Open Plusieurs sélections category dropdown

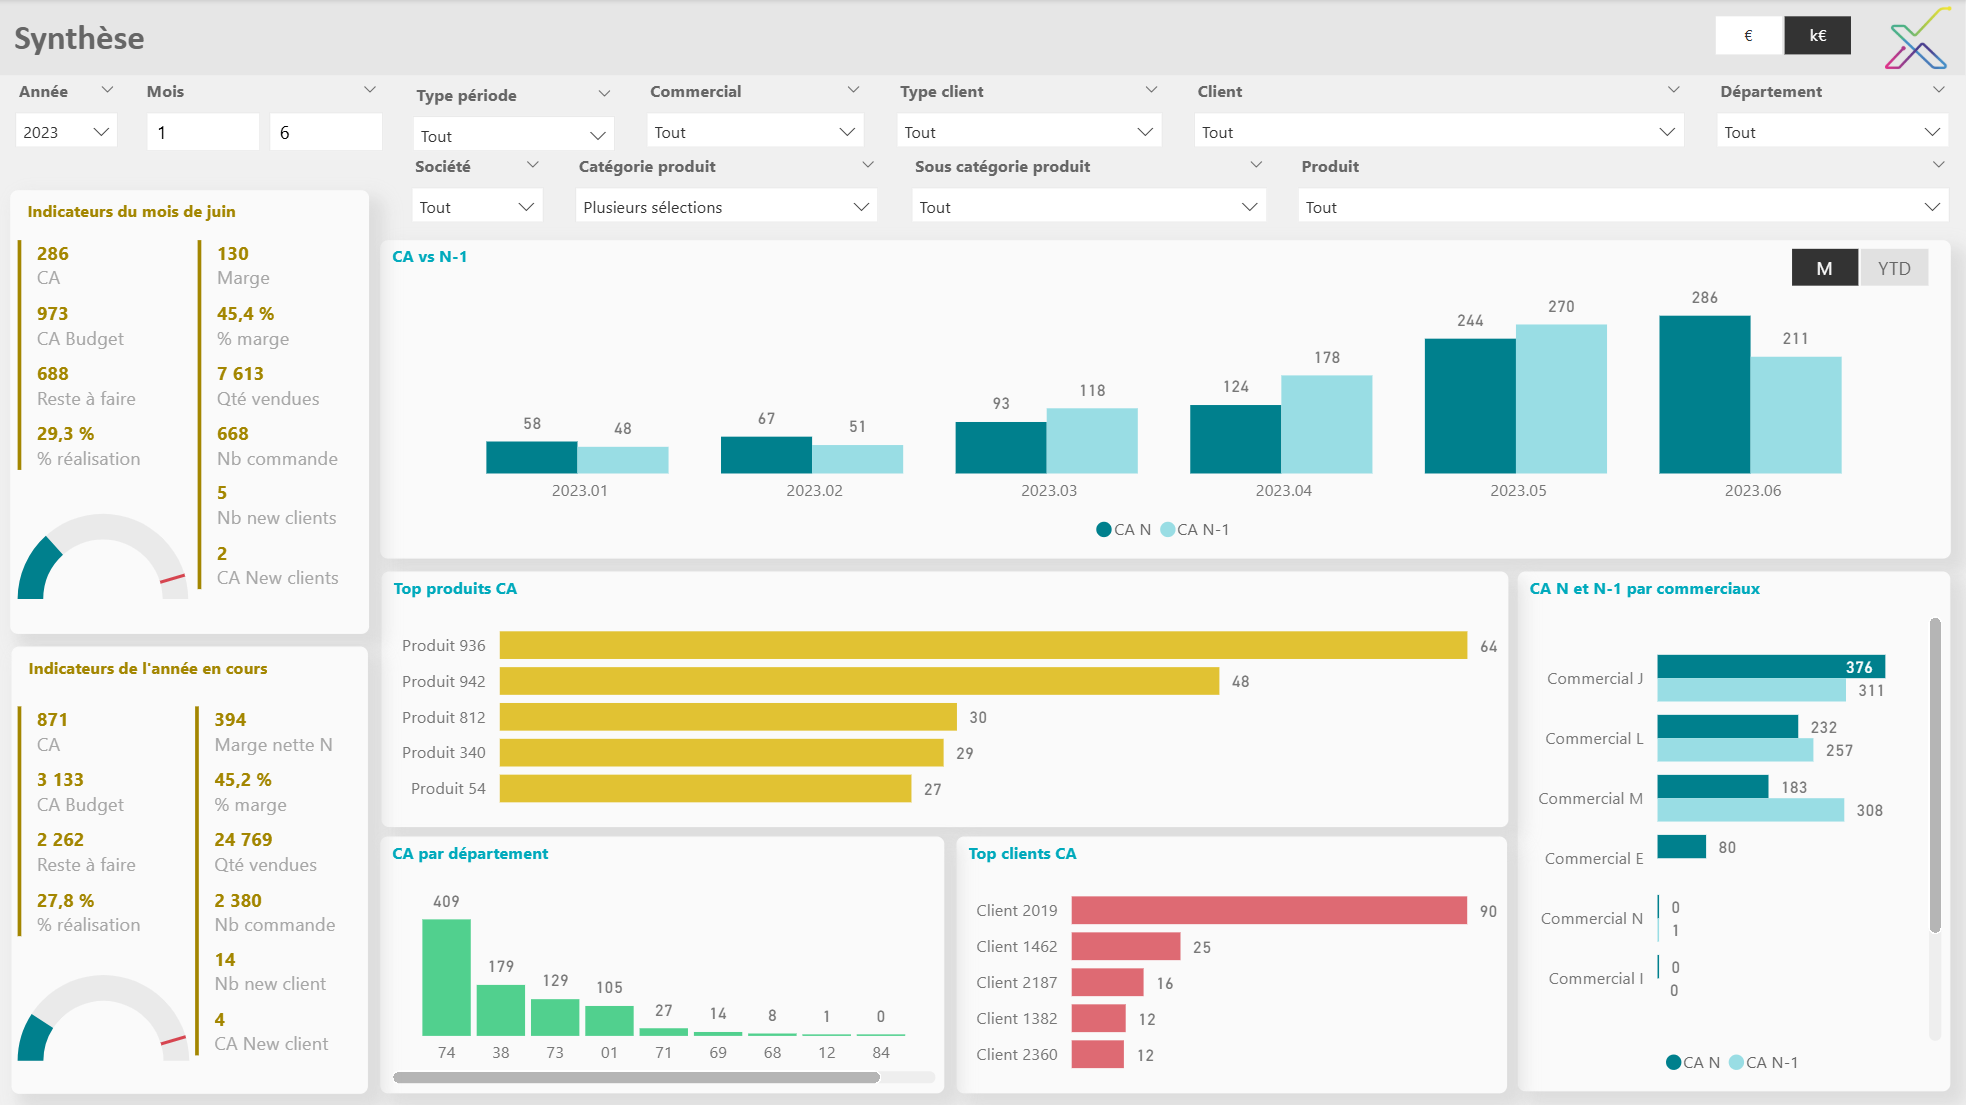tap(725, 207)
